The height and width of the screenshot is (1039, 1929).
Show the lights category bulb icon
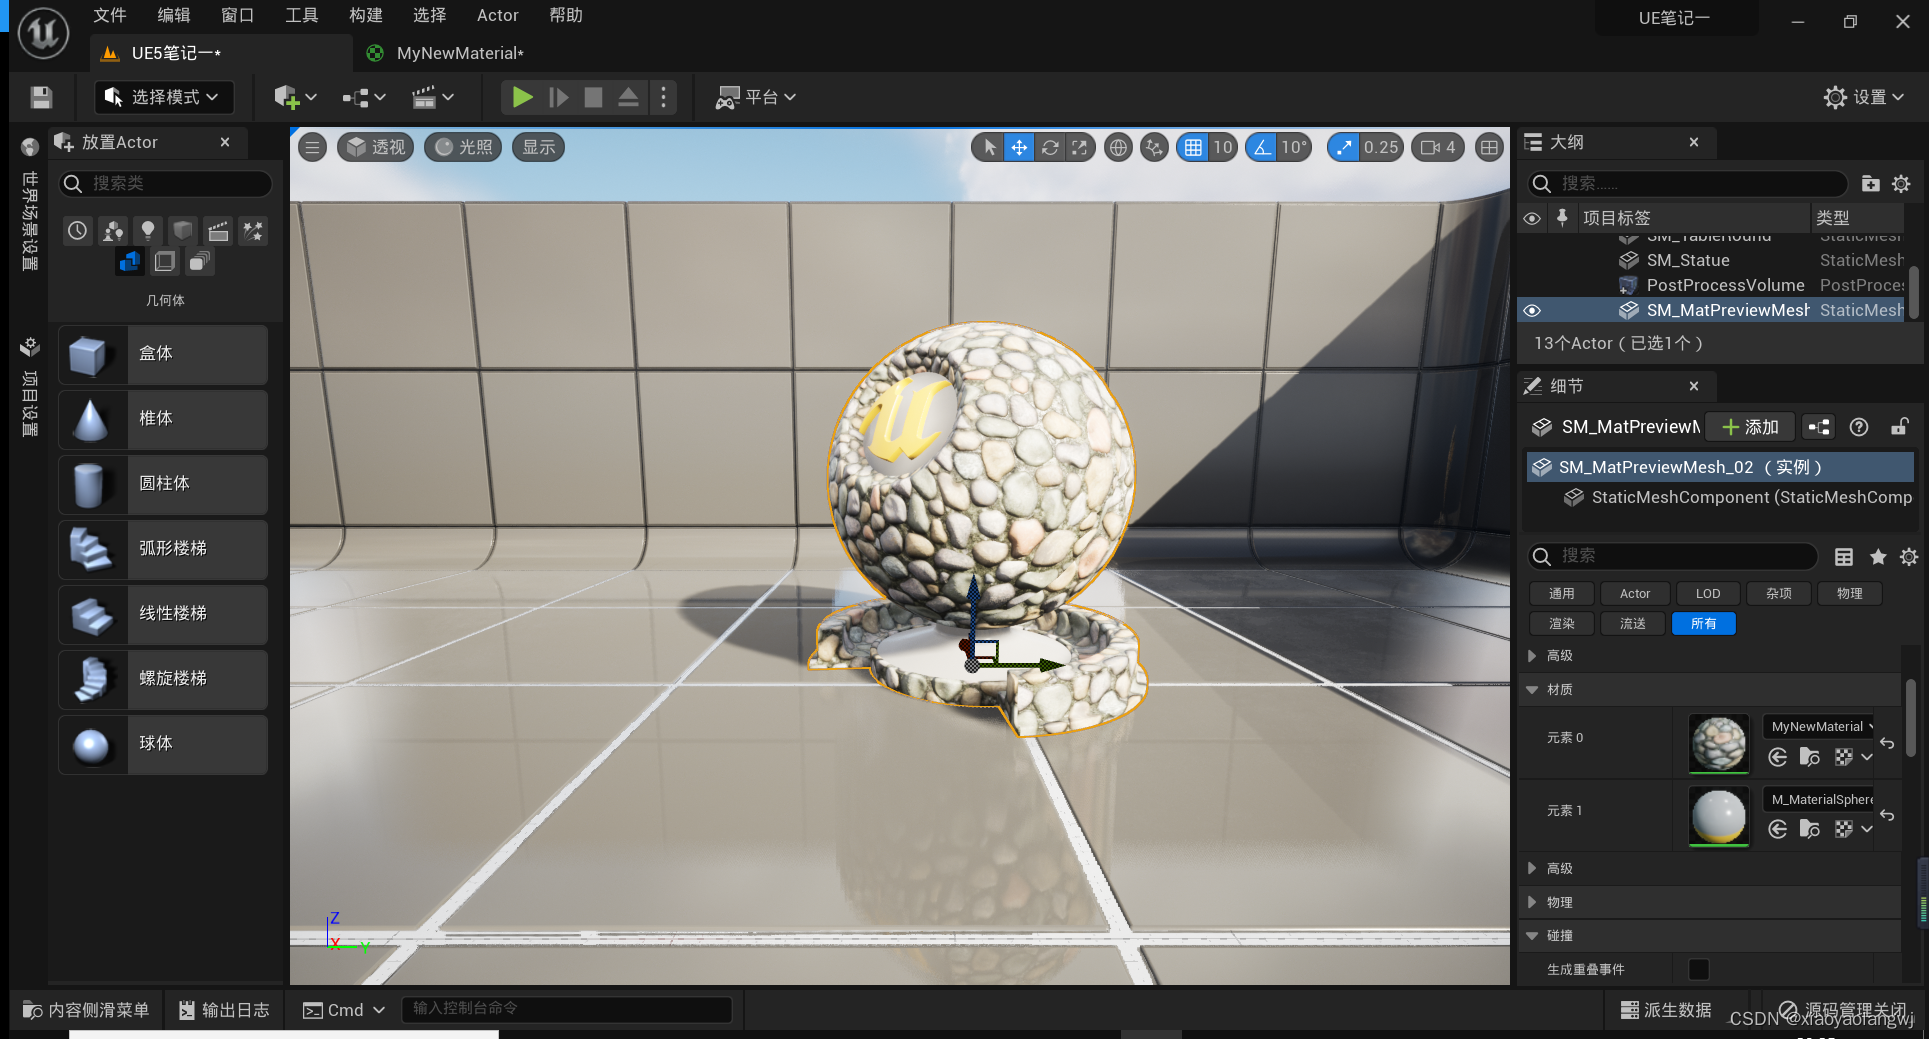point(148,231)
